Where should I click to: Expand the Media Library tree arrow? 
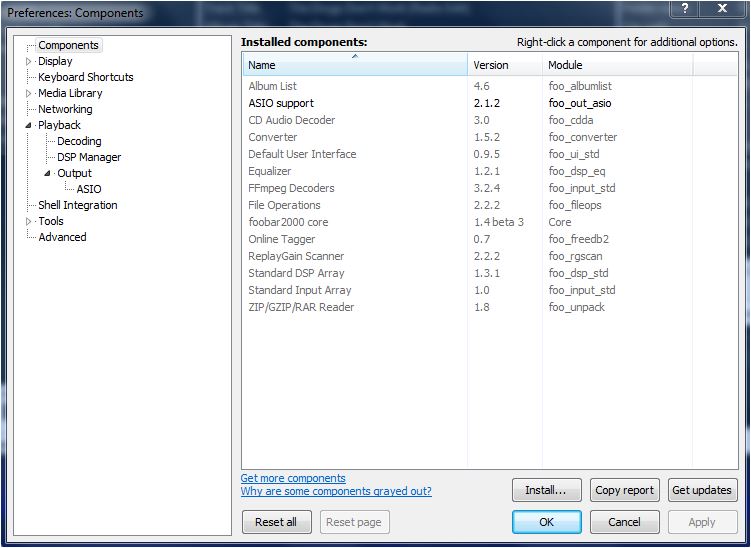pyautogui.click(x=29, y=93)
